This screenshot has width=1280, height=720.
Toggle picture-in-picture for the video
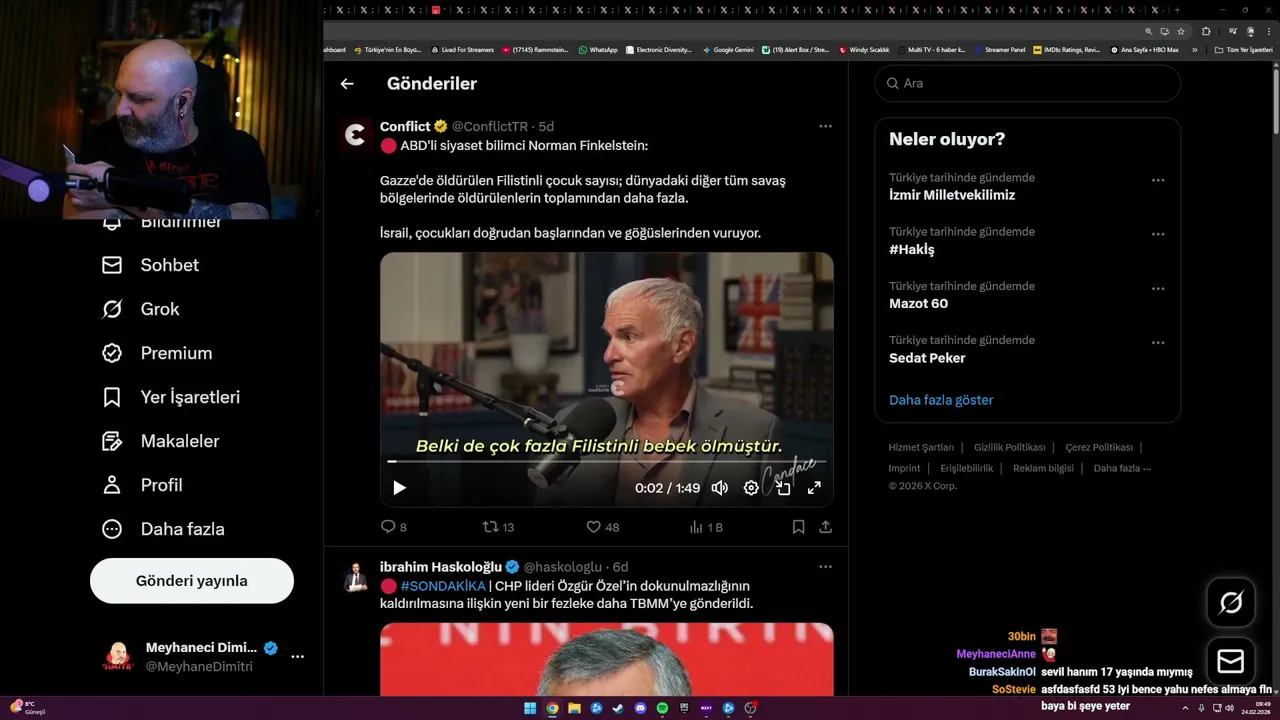coord(783,488)
